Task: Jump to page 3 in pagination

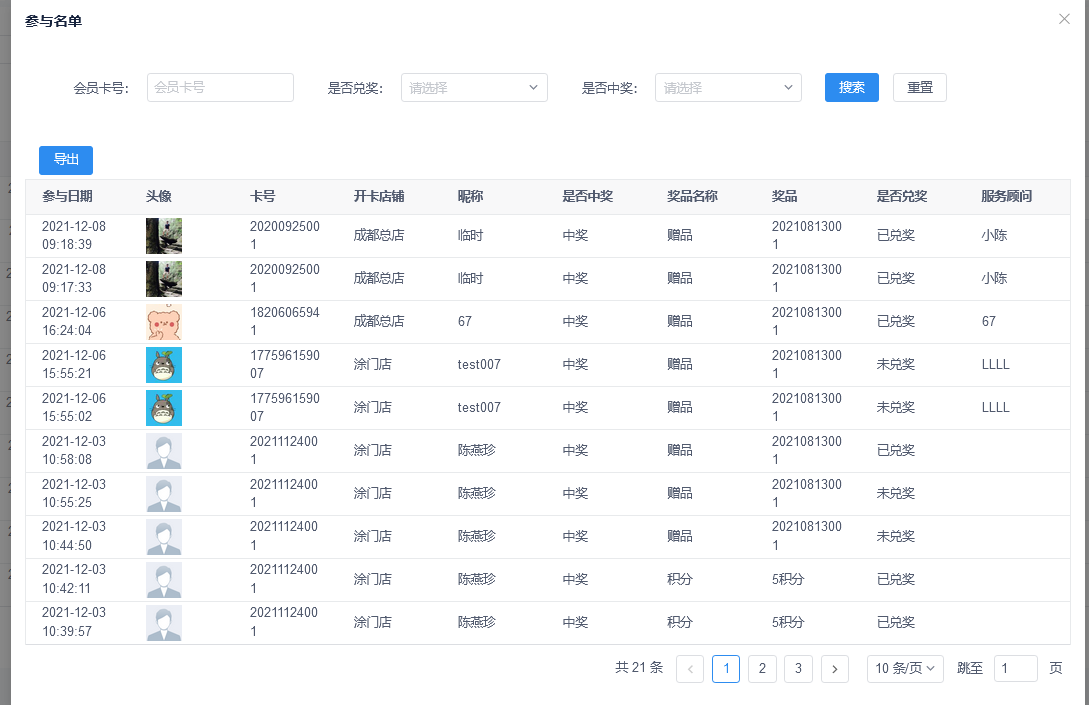Action: point(798,669)
